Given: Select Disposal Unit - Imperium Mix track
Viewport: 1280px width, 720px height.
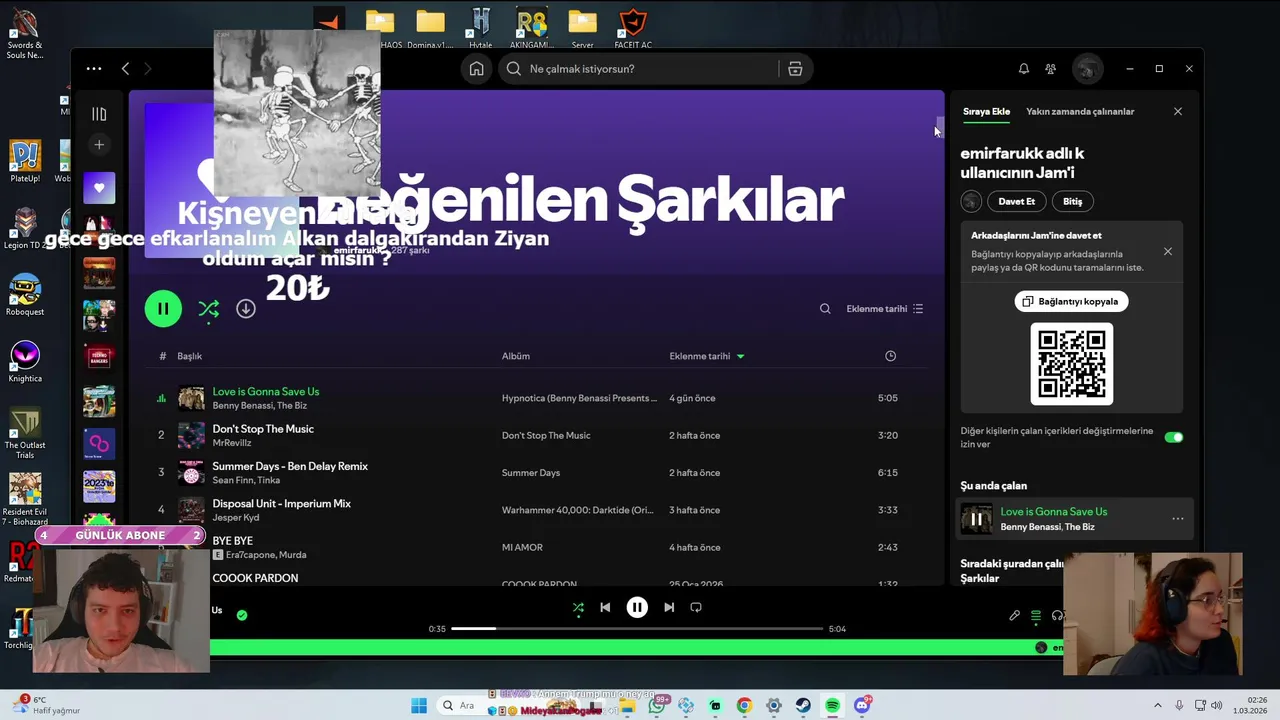Looking at the screenshot, I should click(281, 504).
